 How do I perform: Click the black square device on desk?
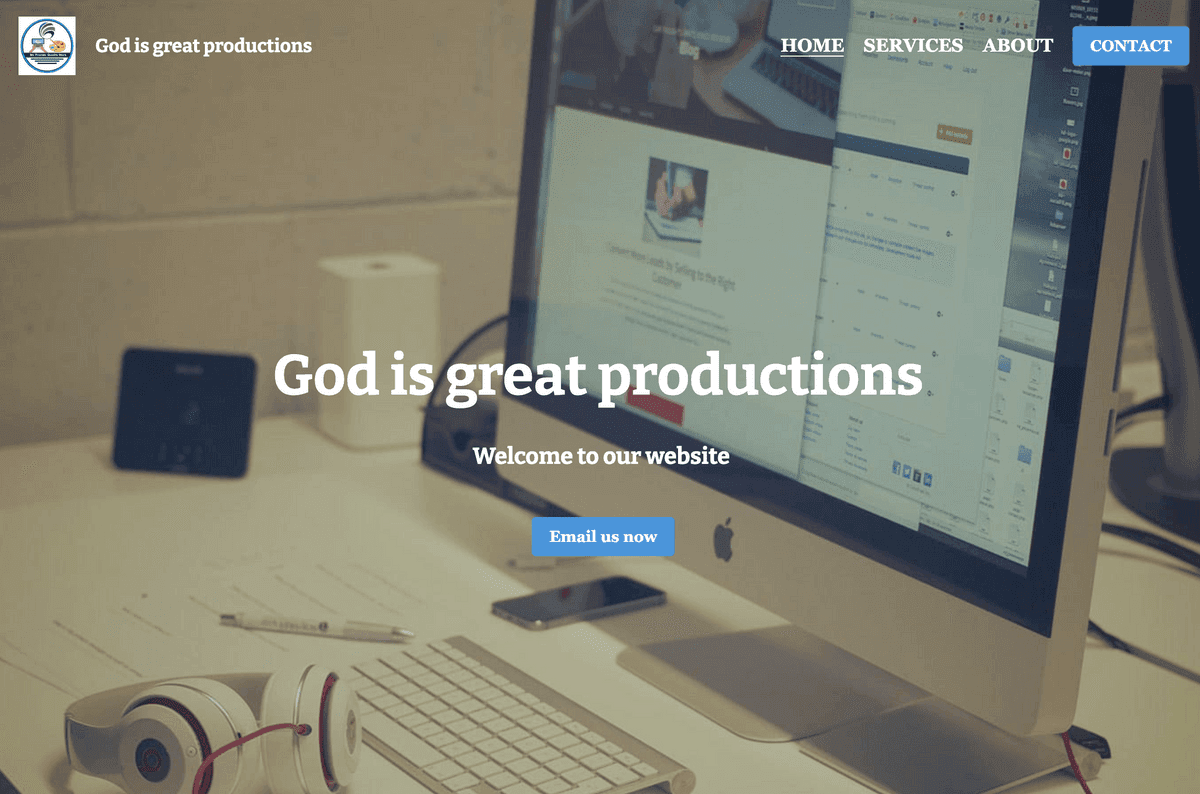[184, 411]
